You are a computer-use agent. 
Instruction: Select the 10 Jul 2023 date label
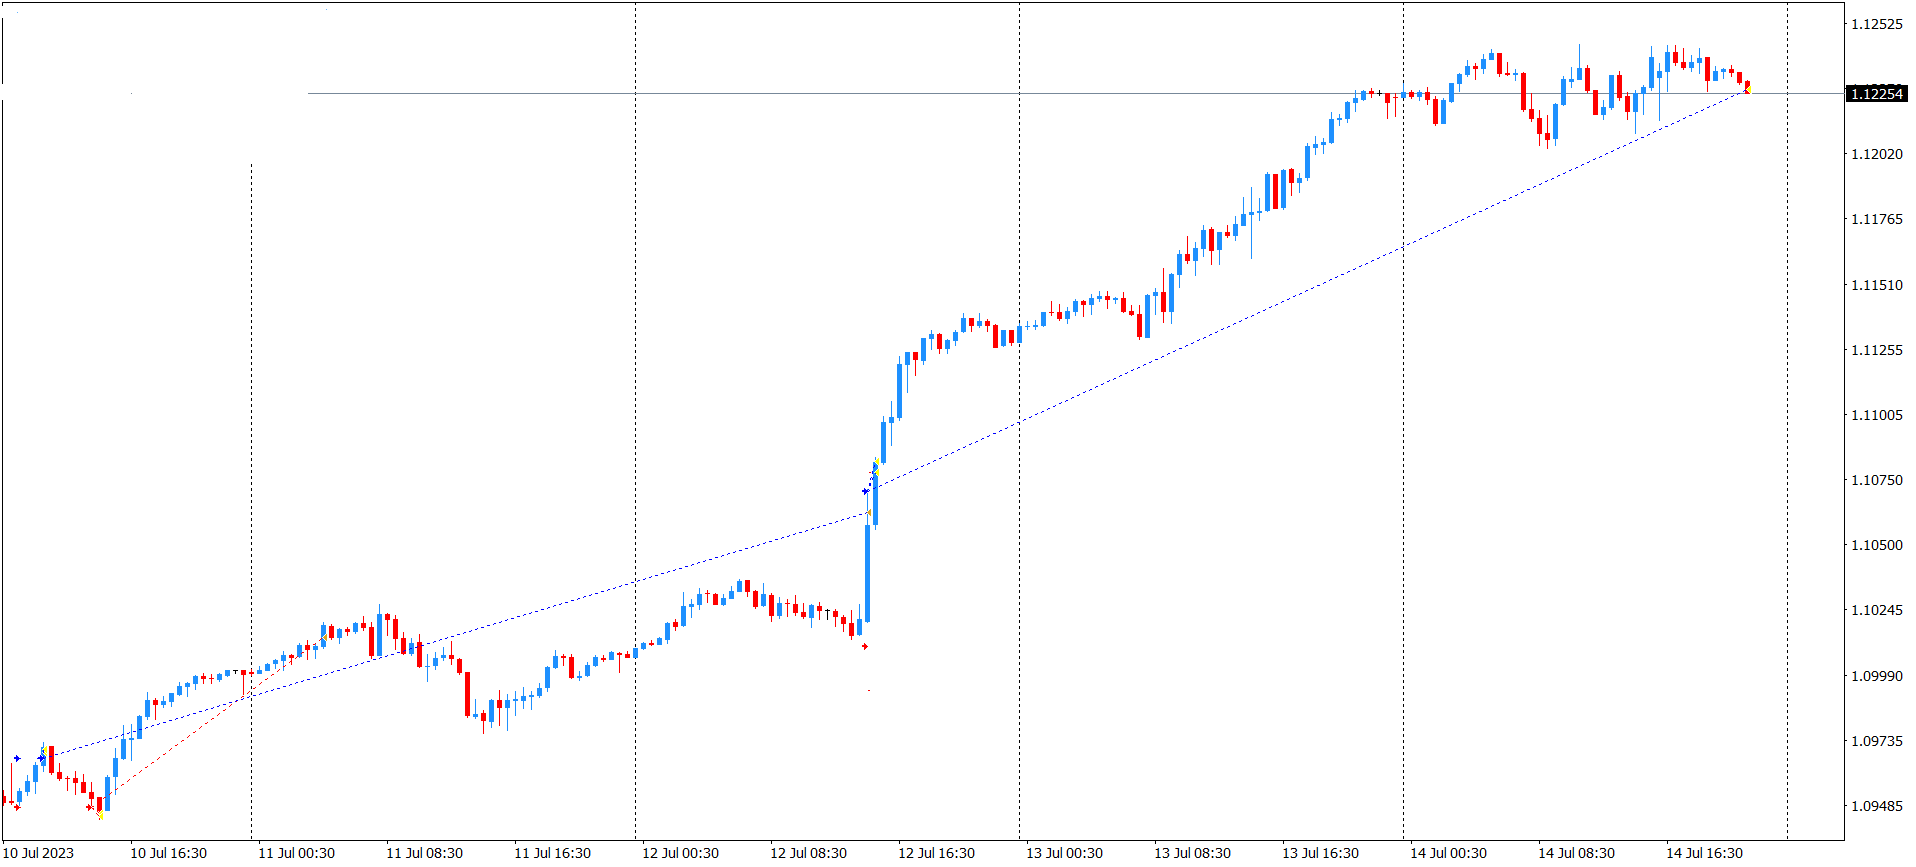coord(39,853)
